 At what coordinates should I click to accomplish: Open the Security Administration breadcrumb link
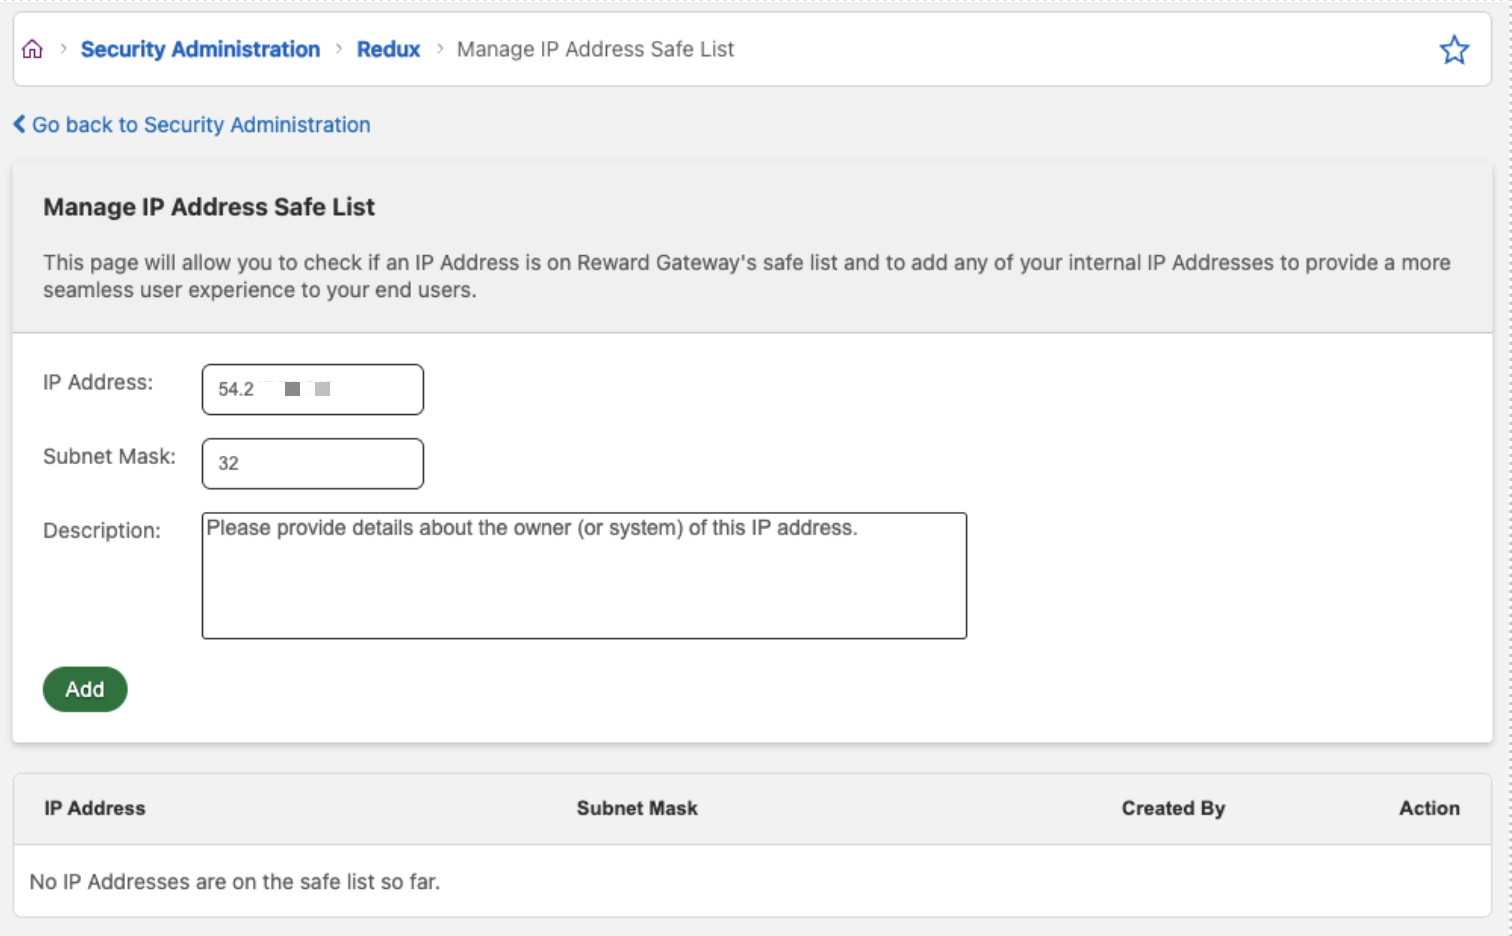200,48
